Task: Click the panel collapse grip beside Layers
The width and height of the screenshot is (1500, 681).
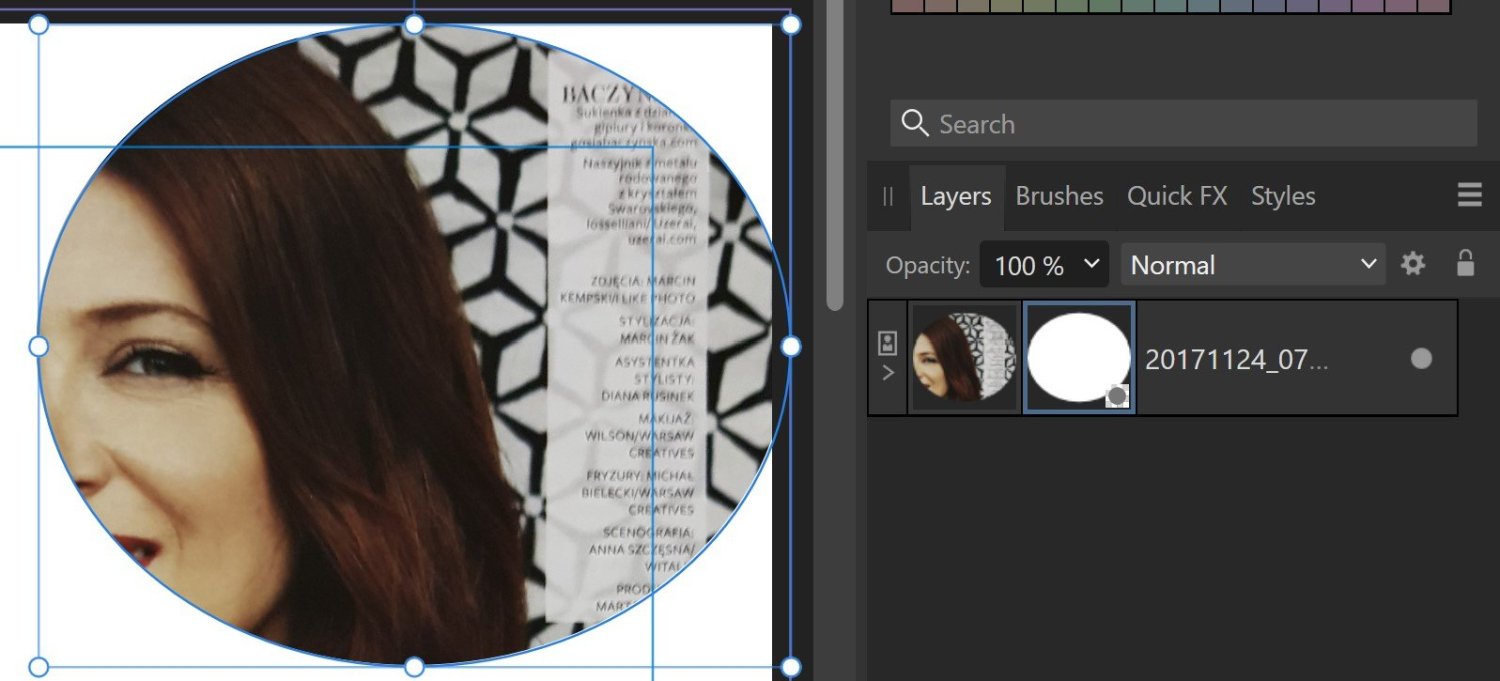Action: click(x=888, y=196)
